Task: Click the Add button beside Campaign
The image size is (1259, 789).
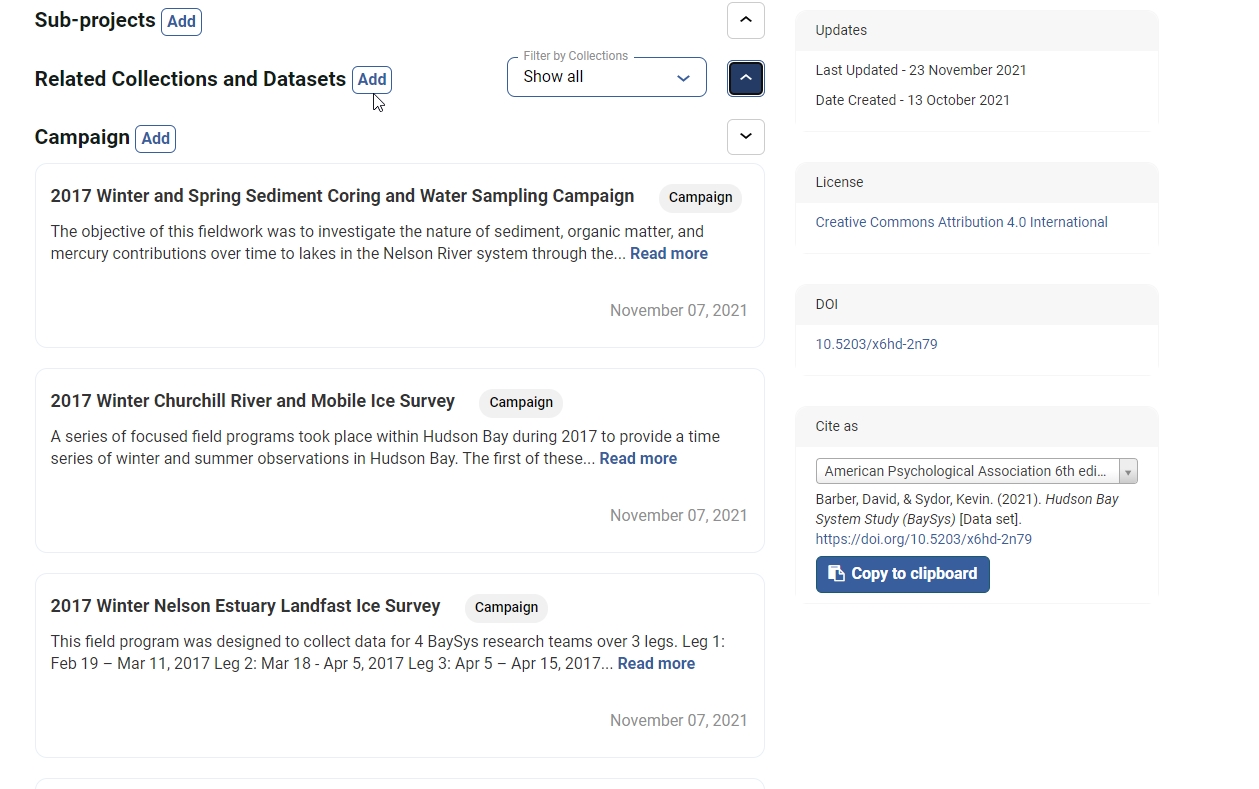Action: pos(155,139)
